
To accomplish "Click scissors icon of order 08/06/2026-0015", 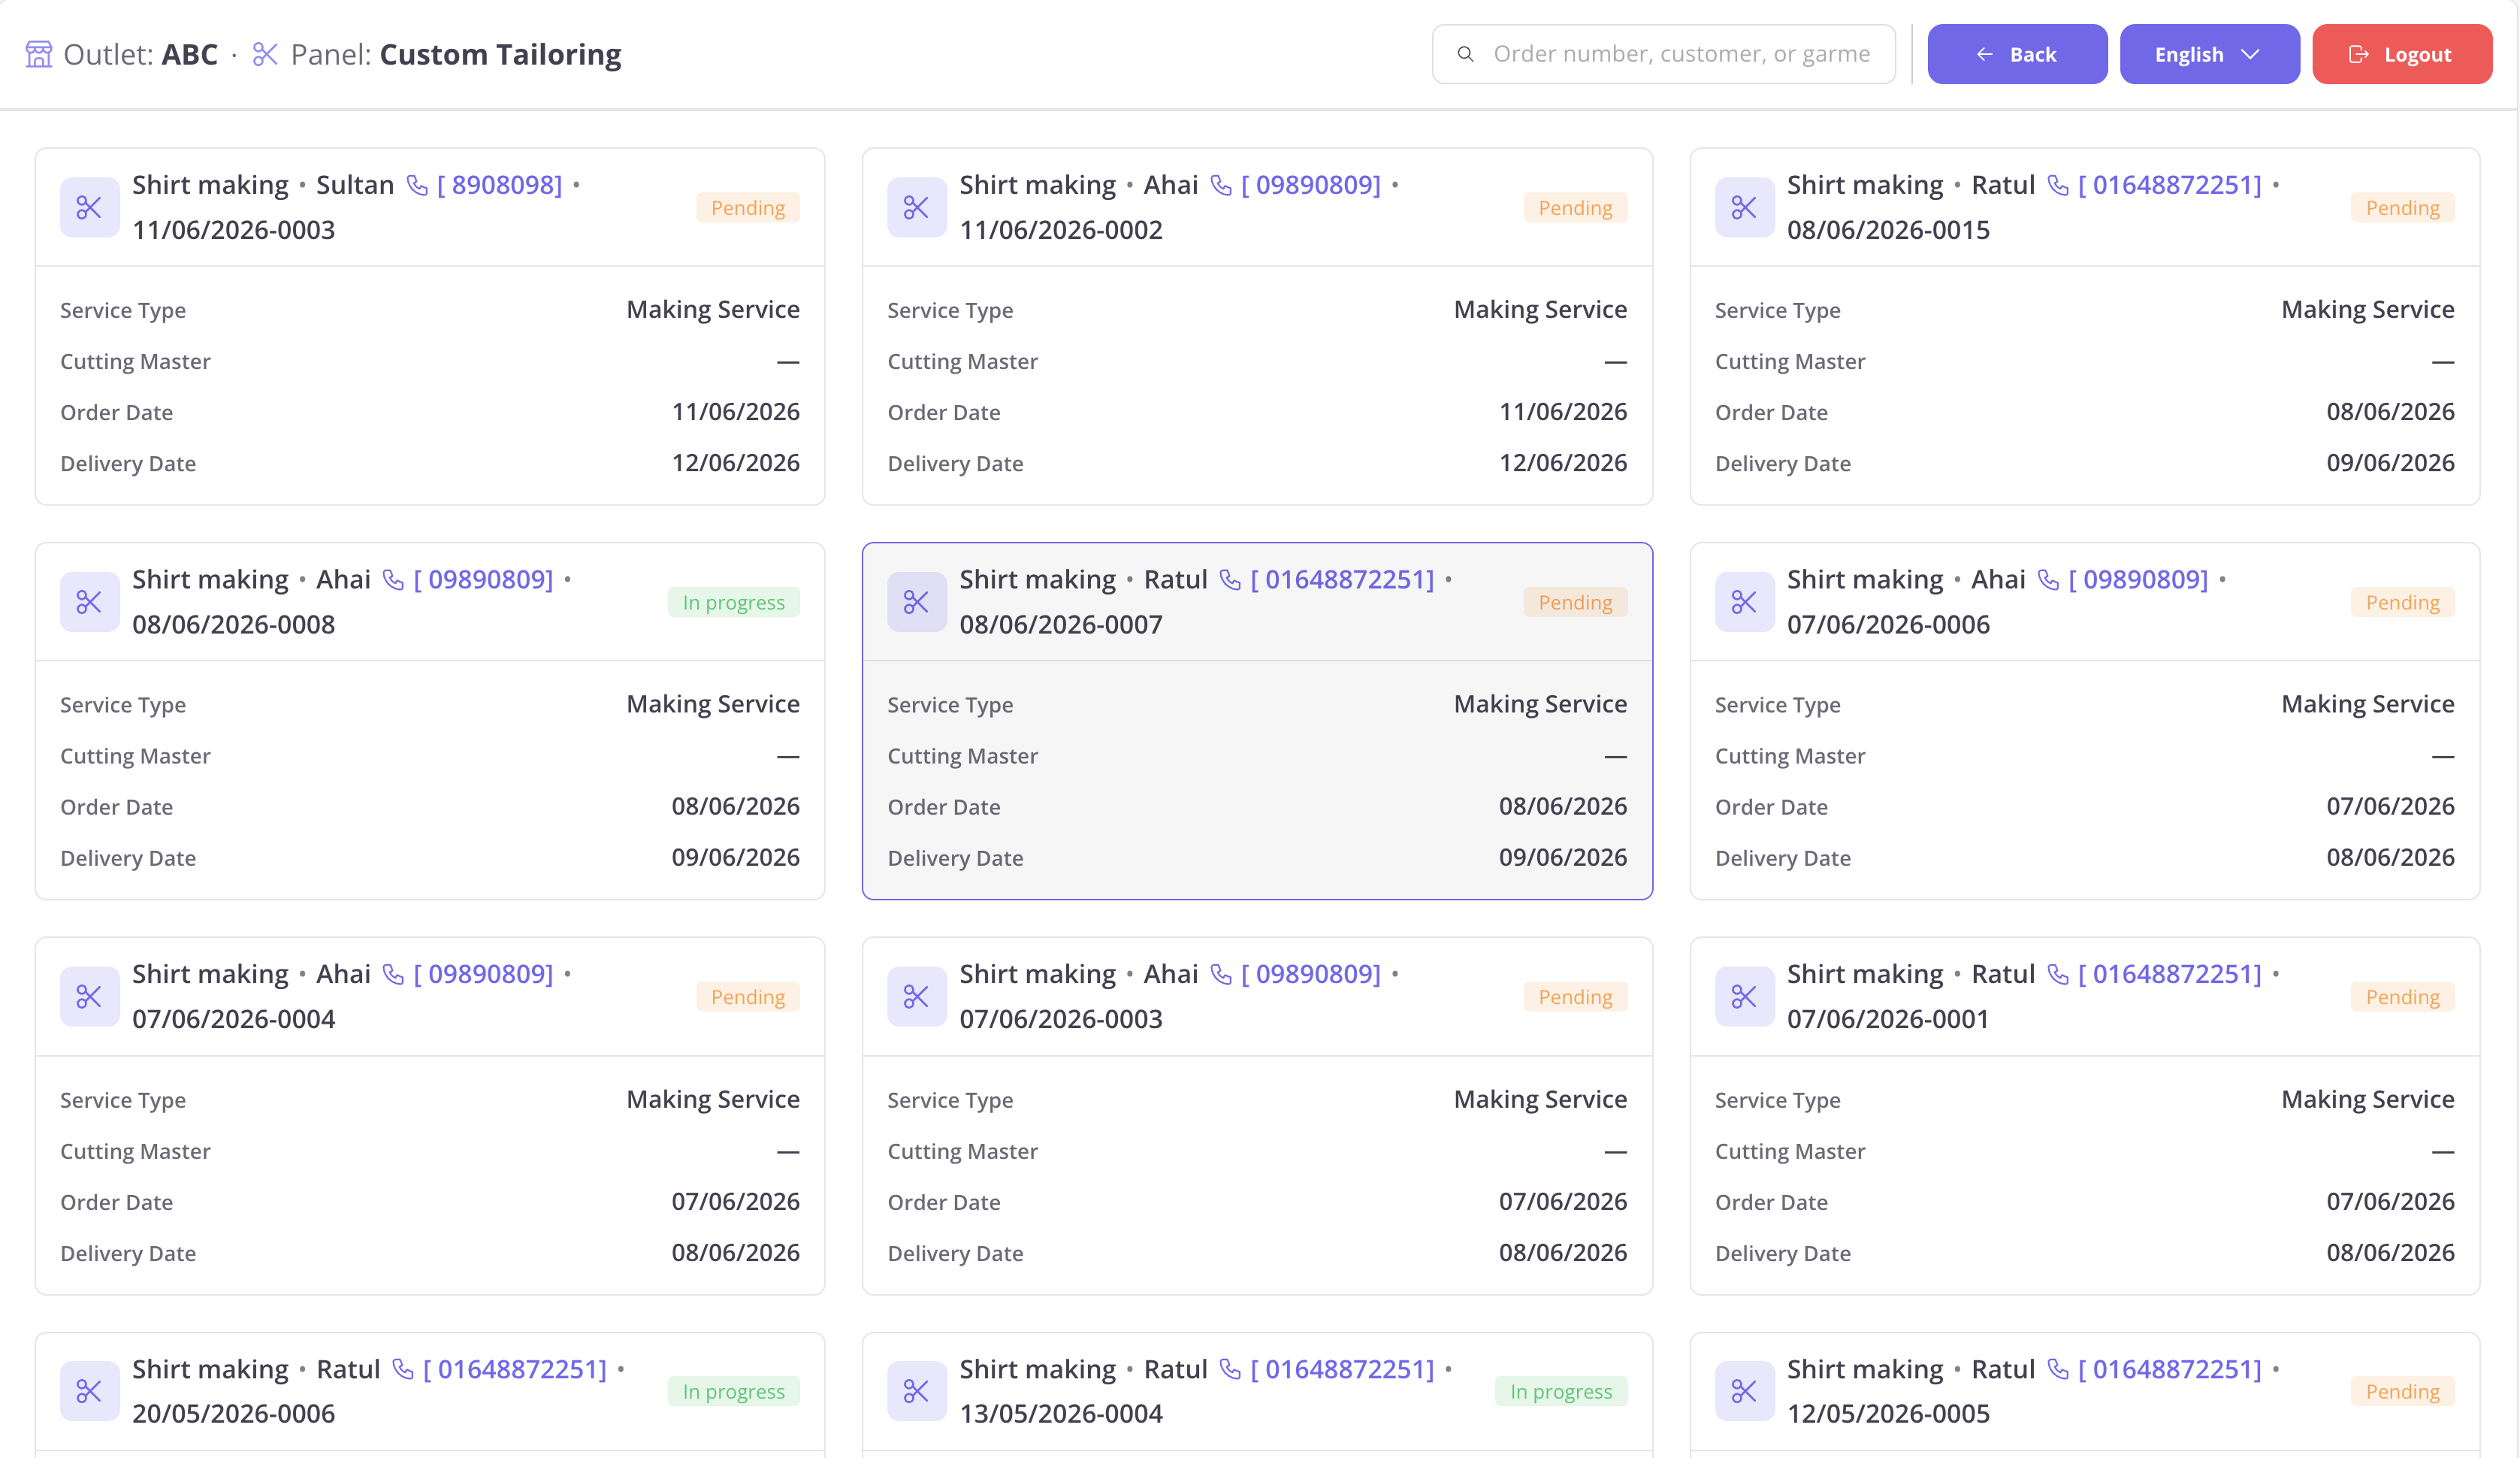I will click(x=1744, y=207).
